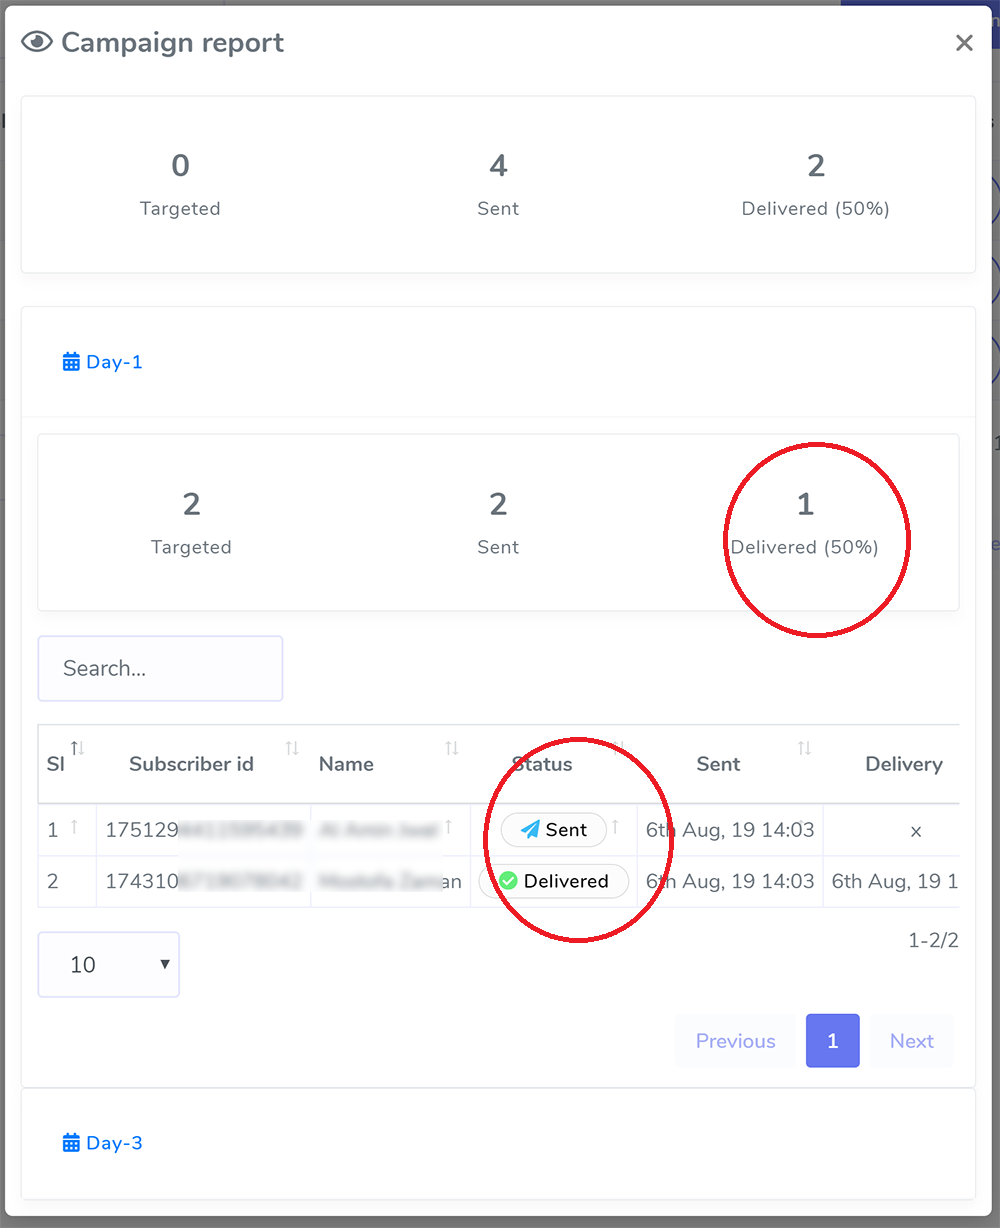
Task: Click the sort arrows on the Sl column
Action: [77, 748]
